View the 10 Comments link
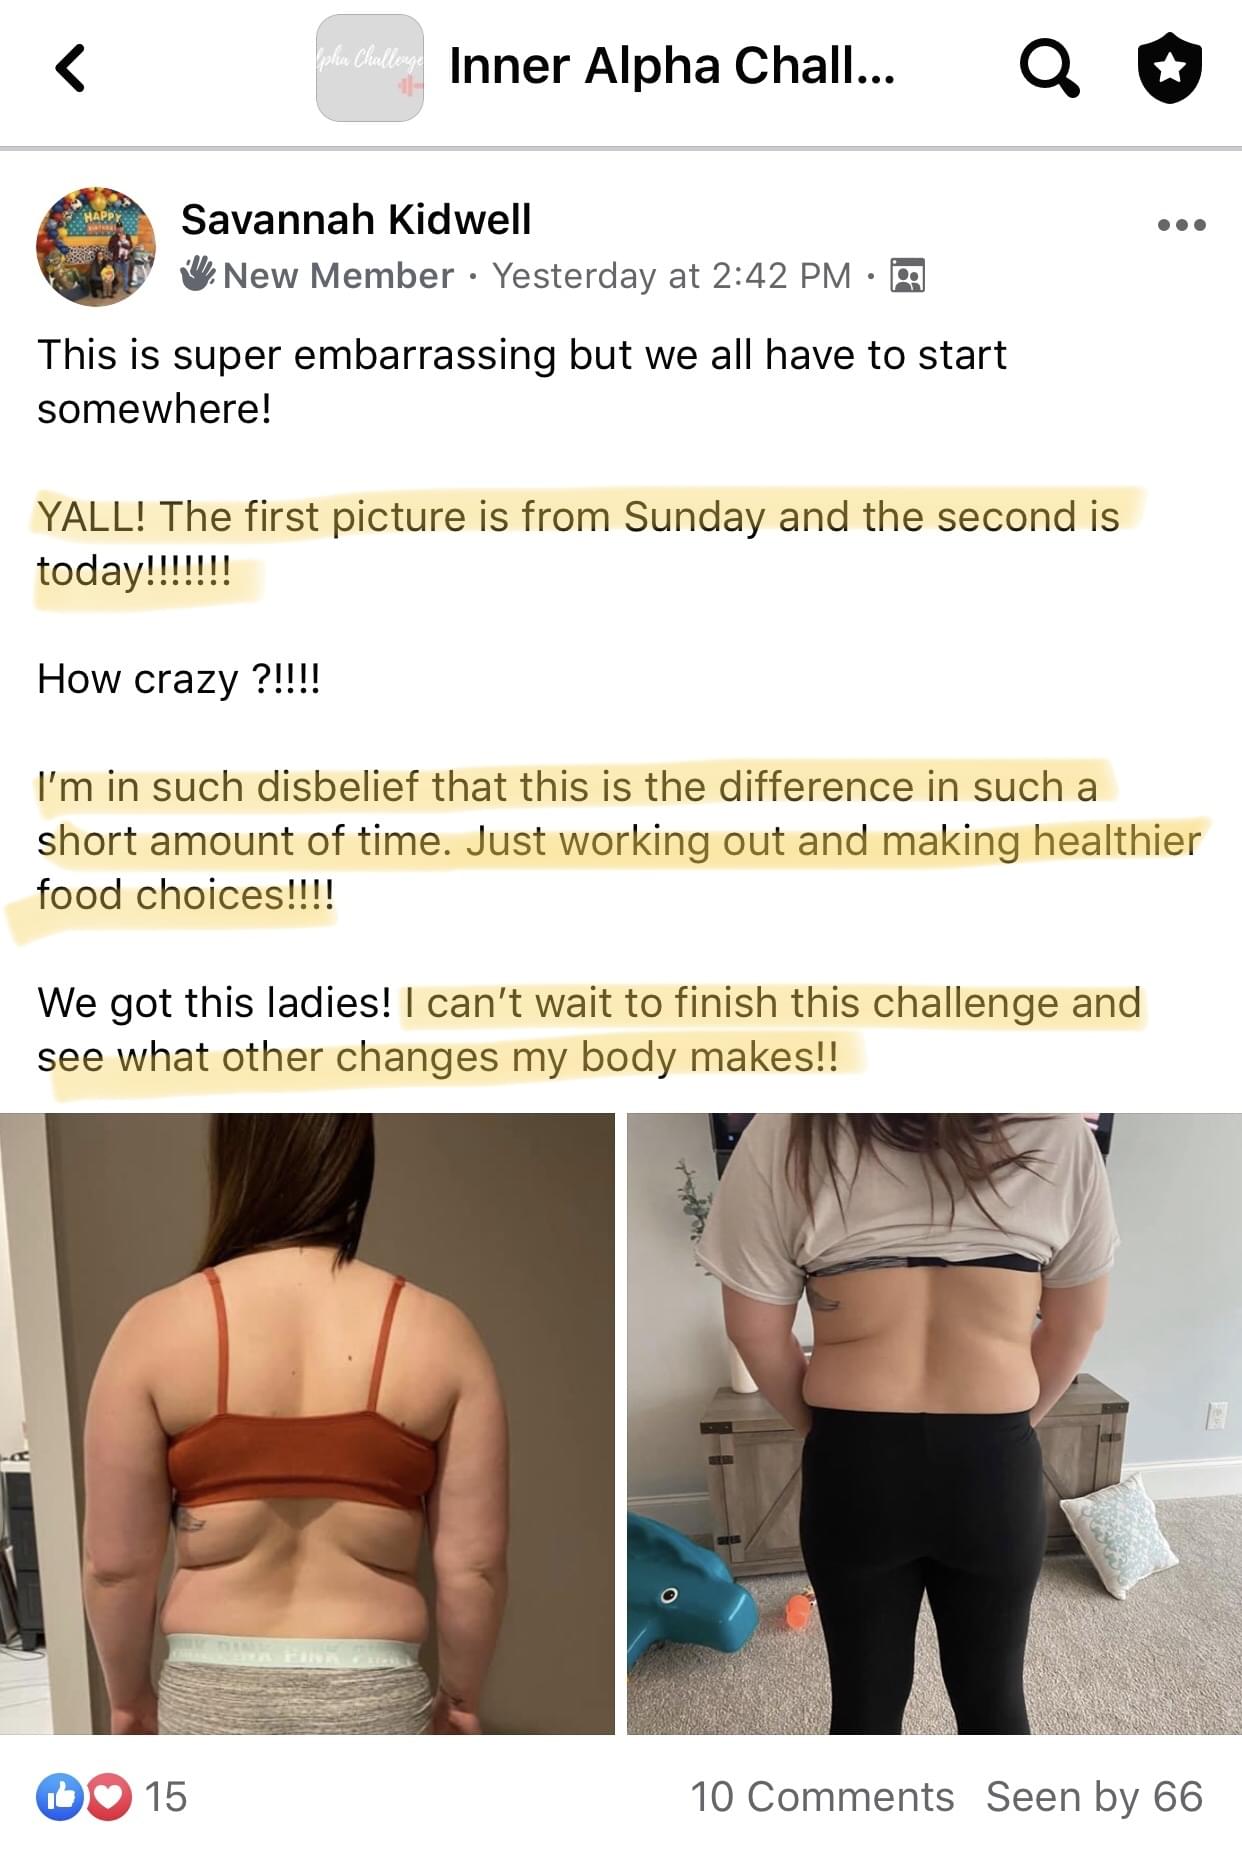The image size is (1242, 1850). pyautogui.click(x=822, y=1797)
